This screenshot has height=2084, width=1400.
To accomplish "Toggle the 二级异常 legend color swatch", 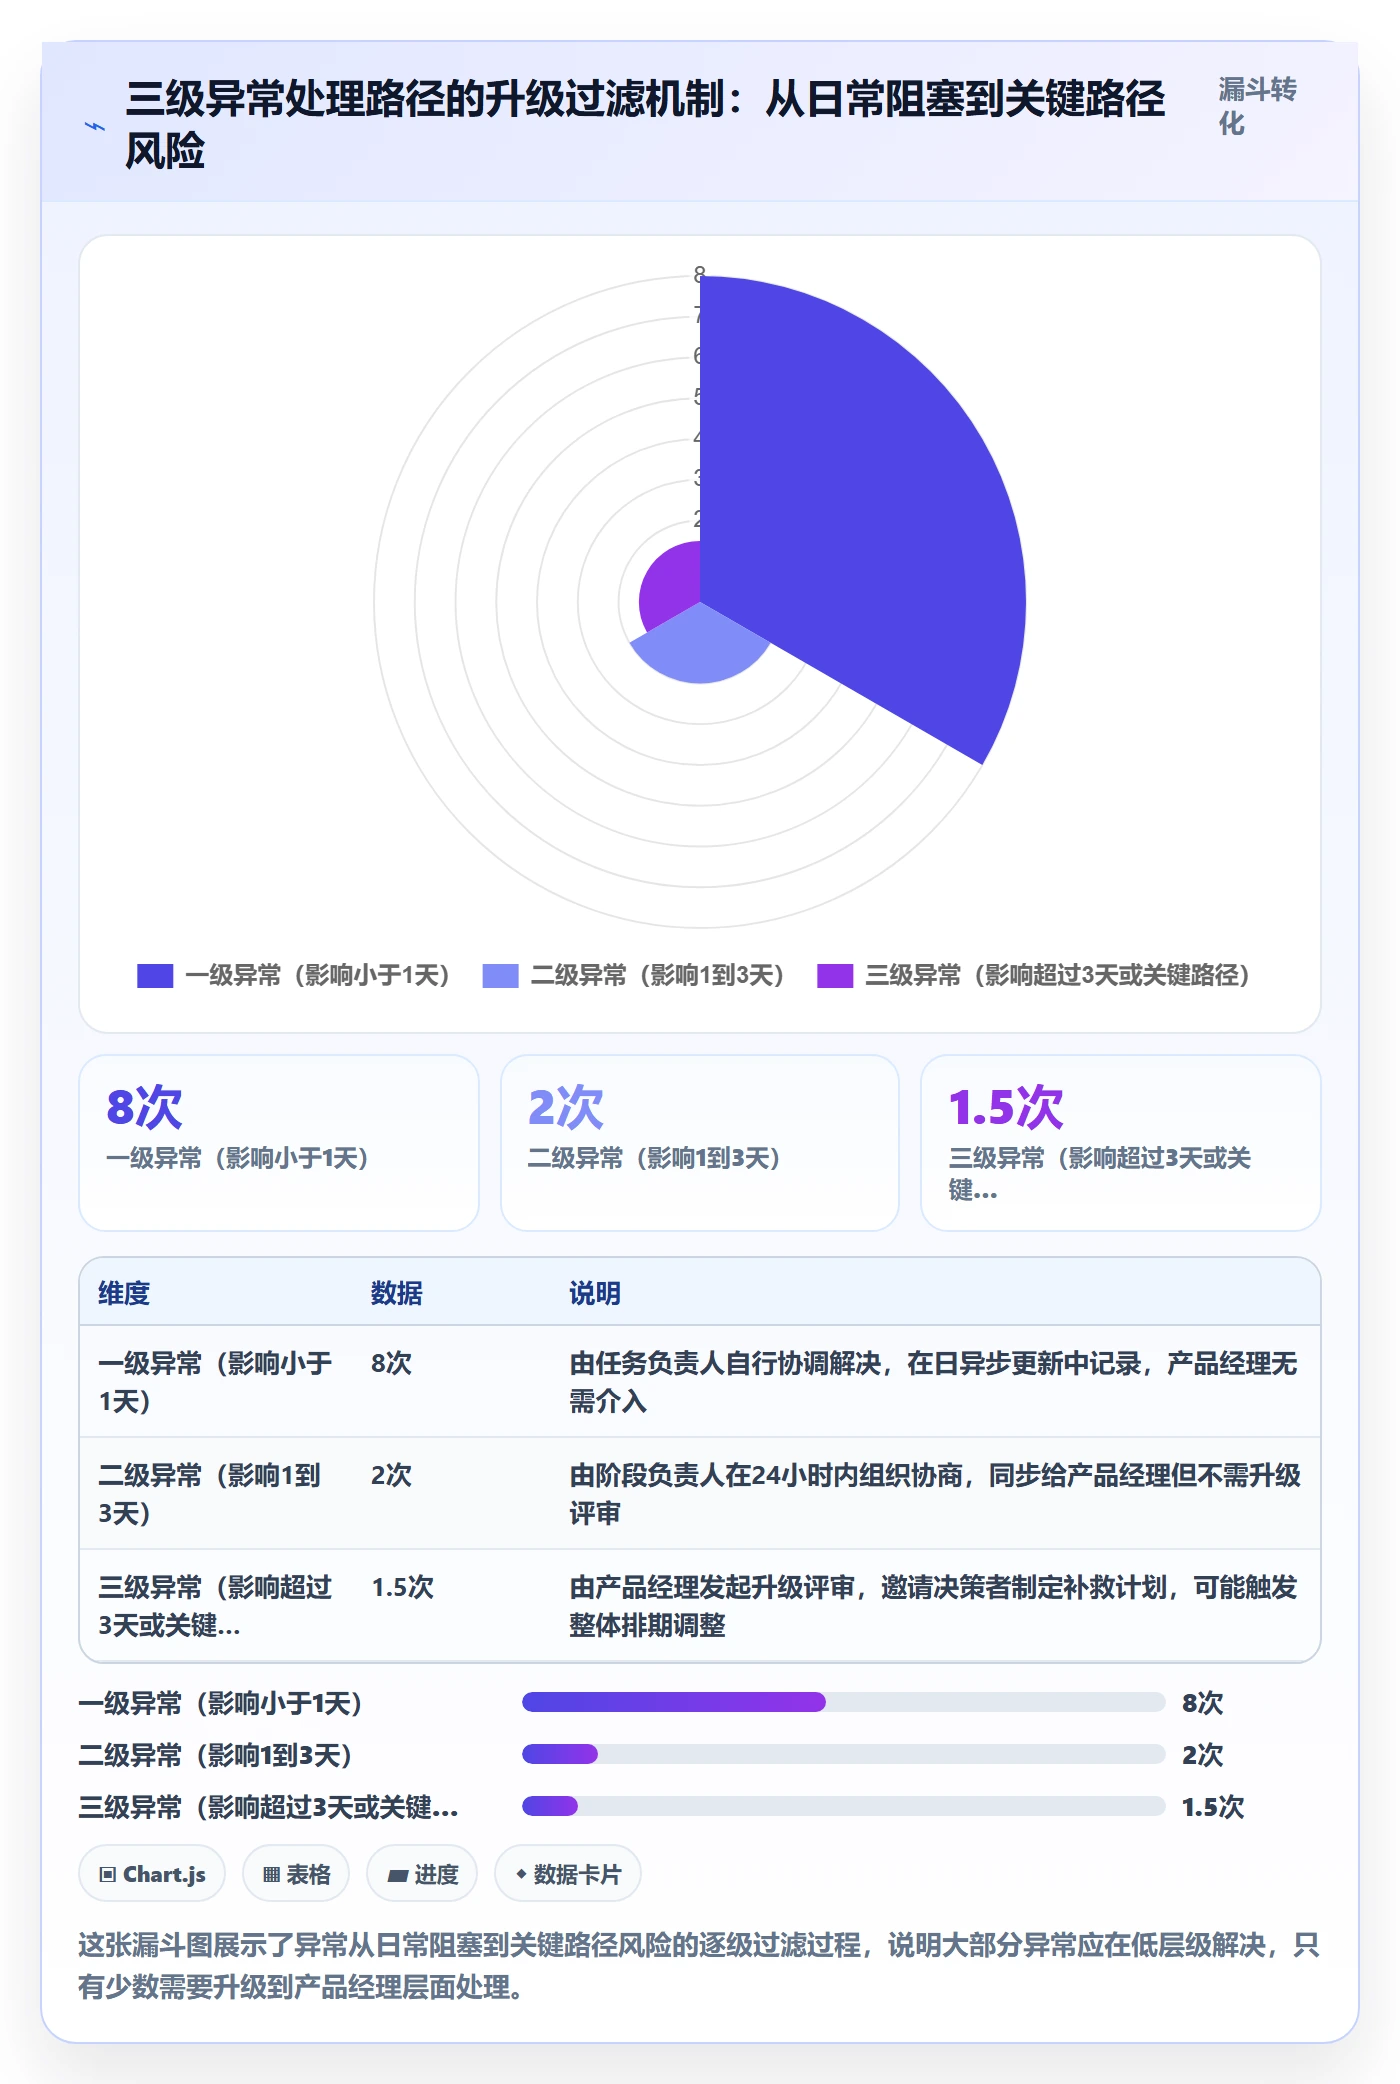I will (500, 975).
